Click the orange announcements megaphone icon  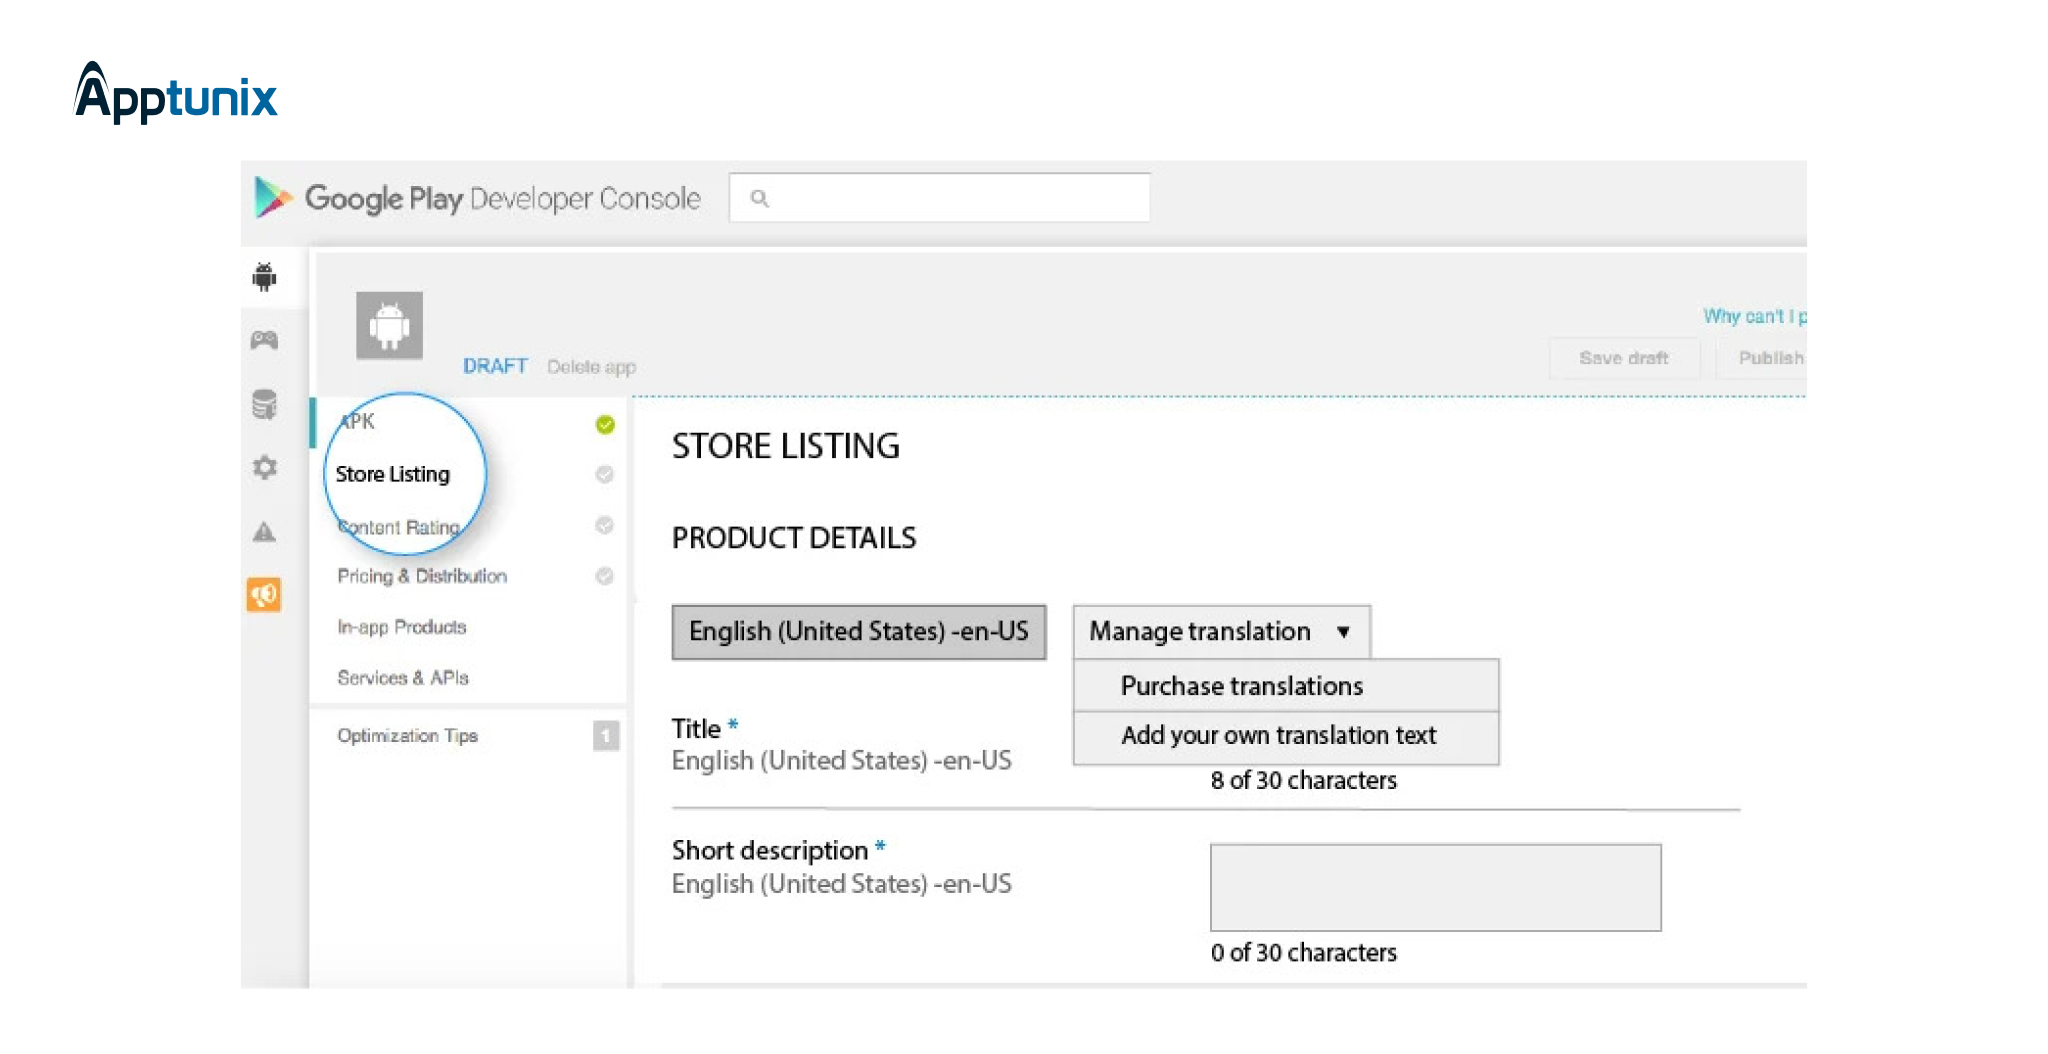[264, 595]
